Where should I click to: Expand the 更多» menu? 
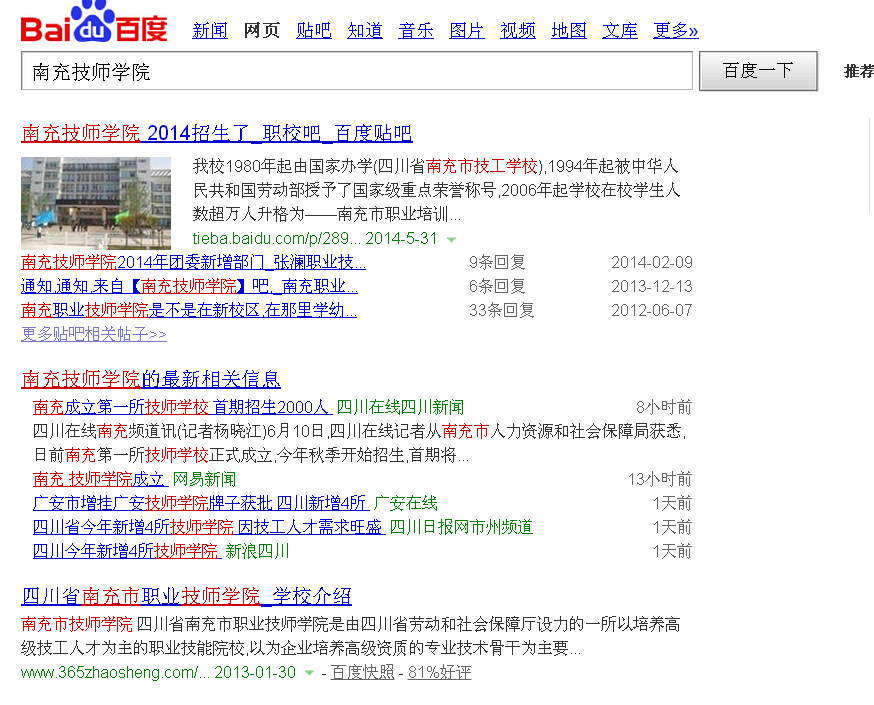[676, 30]
